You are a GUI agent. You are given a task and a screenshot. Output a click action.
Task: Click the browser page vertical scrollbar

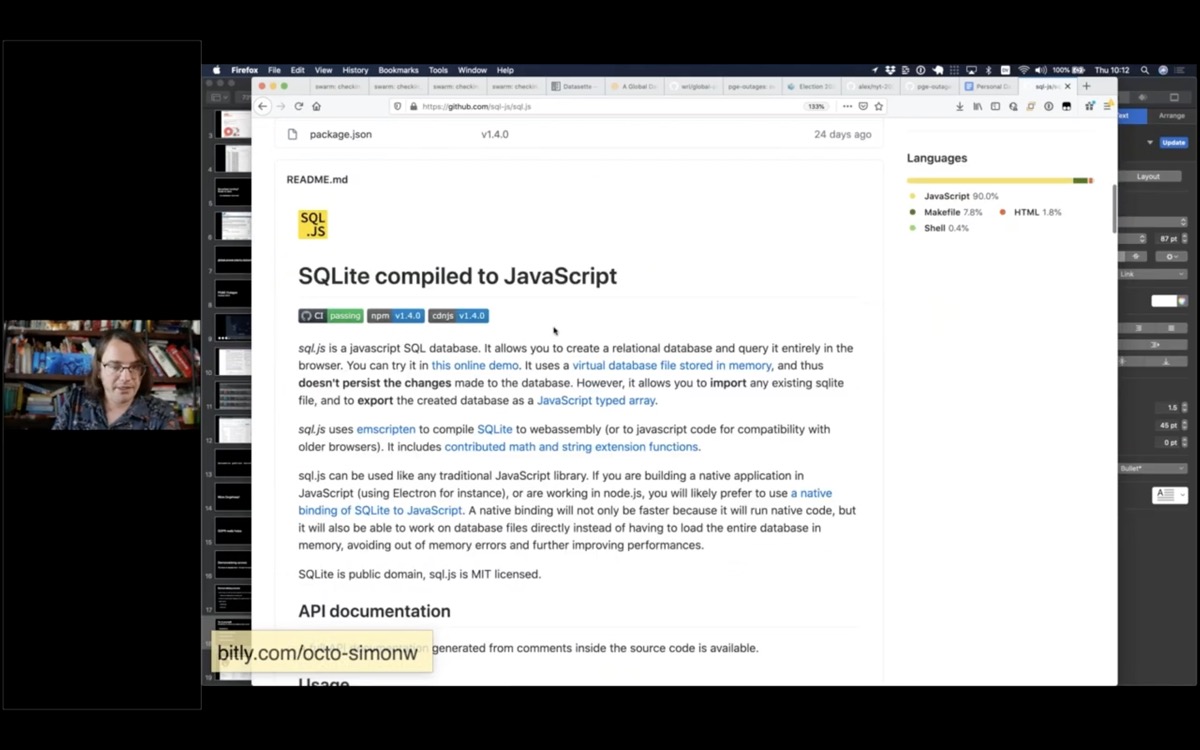click(x=1114, y=208)
